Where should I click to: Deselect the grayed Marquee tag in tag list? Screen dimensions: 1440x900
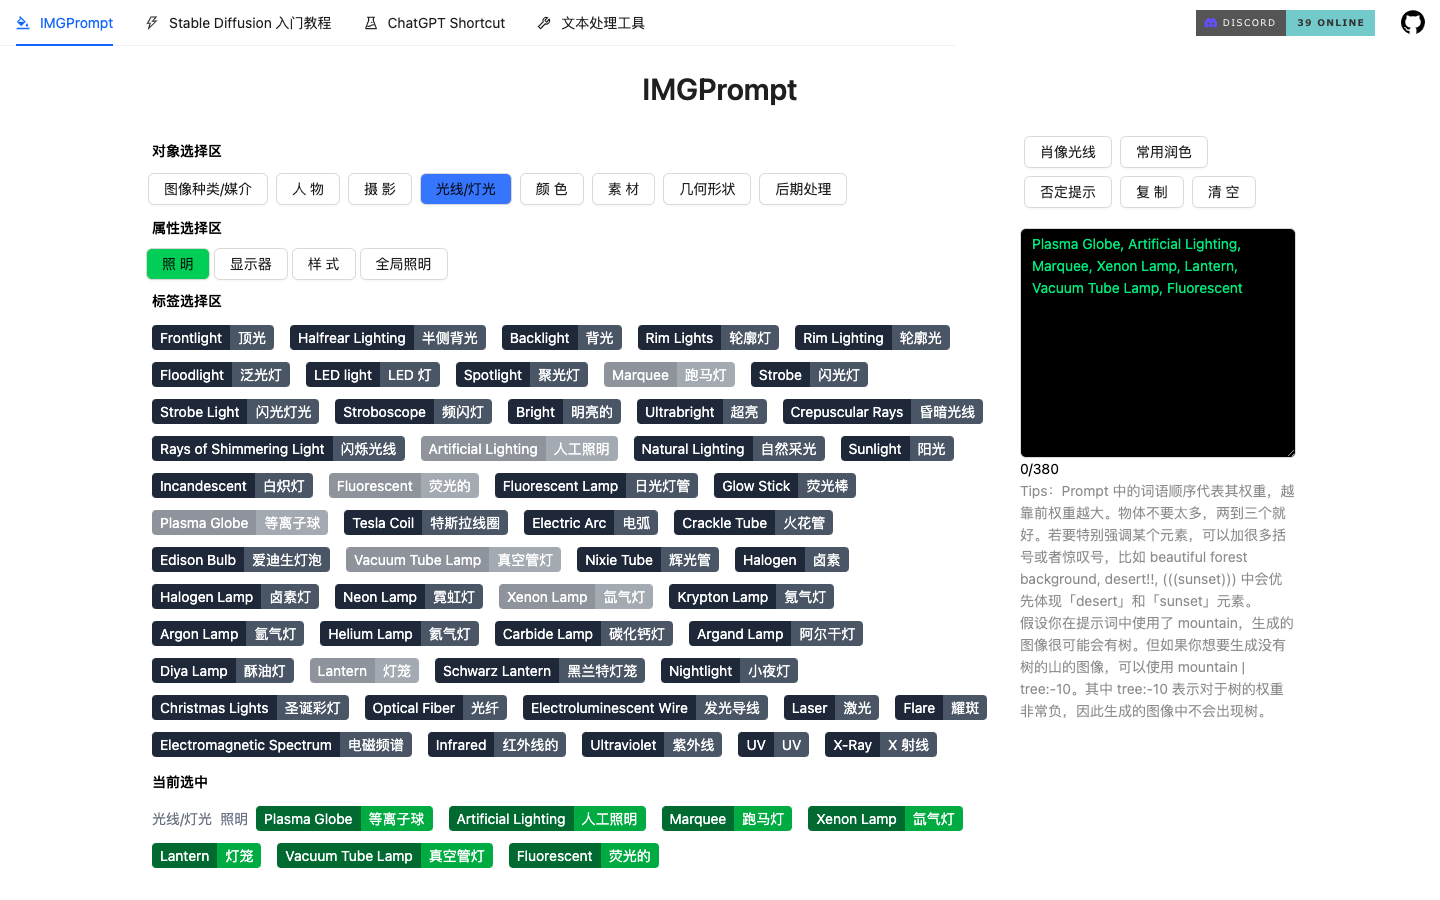(669, 375)
